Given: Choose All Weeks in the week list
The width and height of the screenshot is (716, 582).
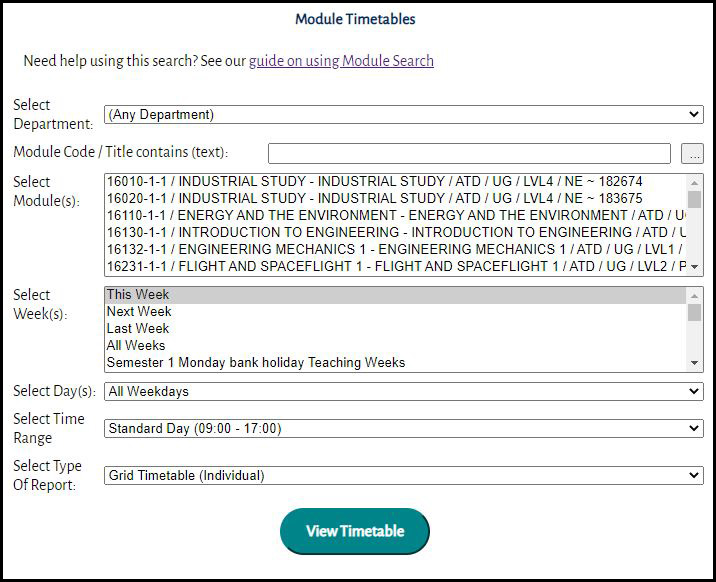Looking at the screenshot, I should click(136, 346).
